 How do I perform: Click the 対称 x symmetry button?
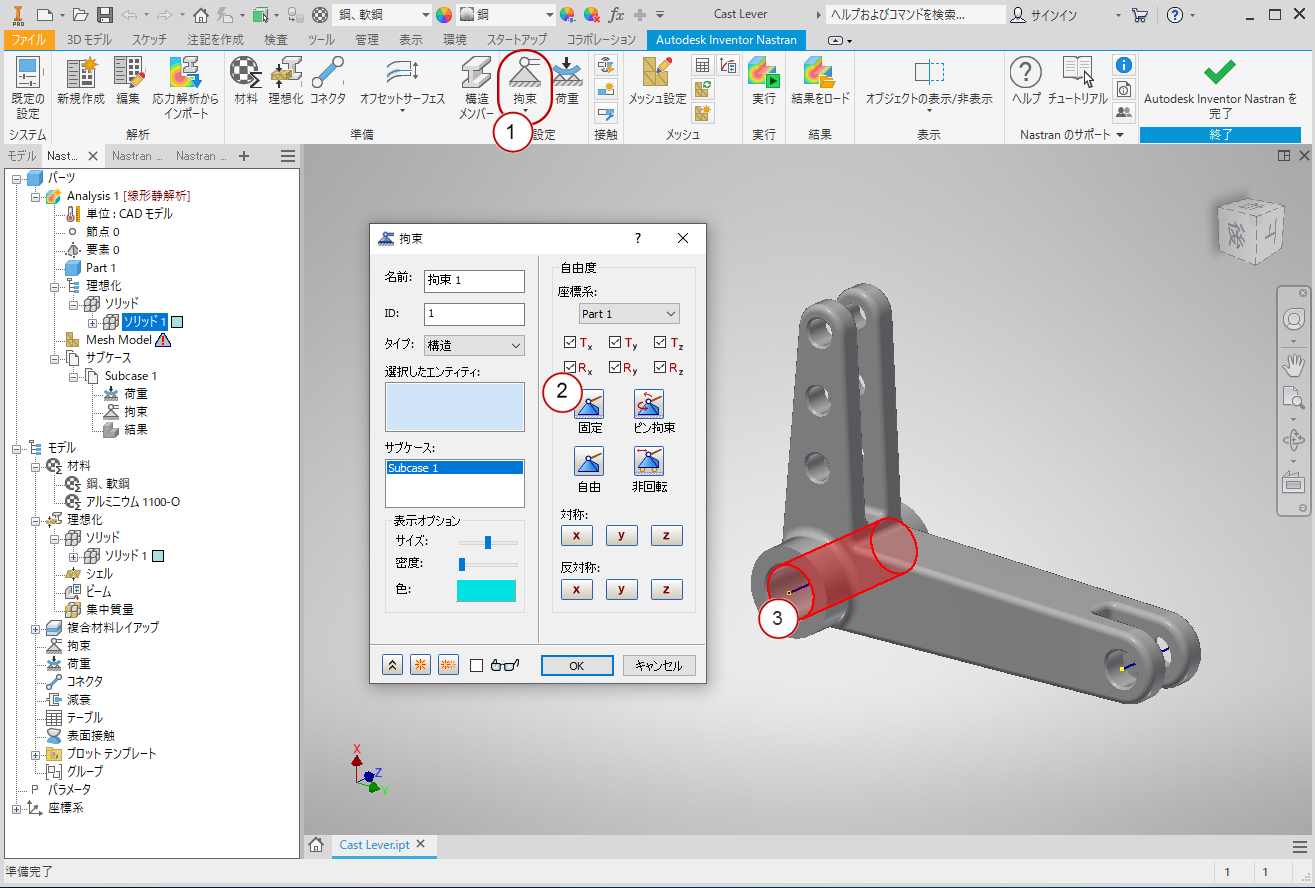pyautogui.click(x=576, y=535)
